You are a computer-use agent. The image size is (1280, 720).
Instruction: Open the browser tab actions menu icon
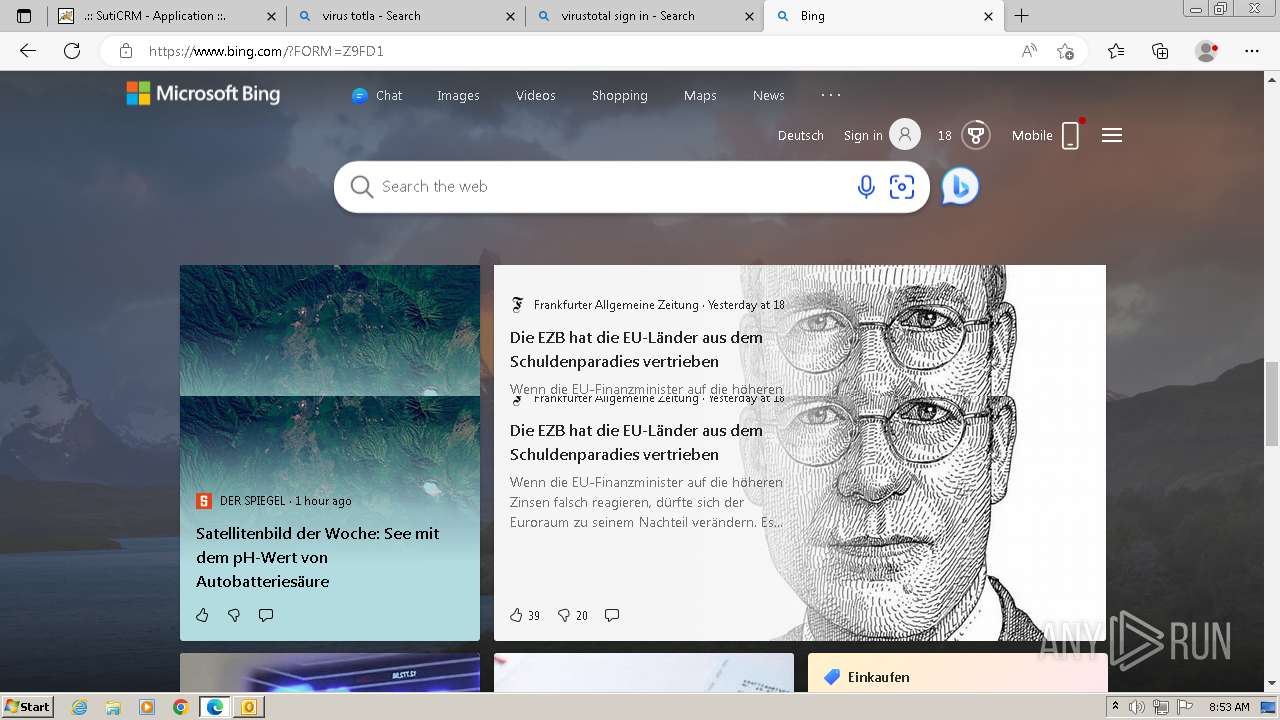(24, 16)
